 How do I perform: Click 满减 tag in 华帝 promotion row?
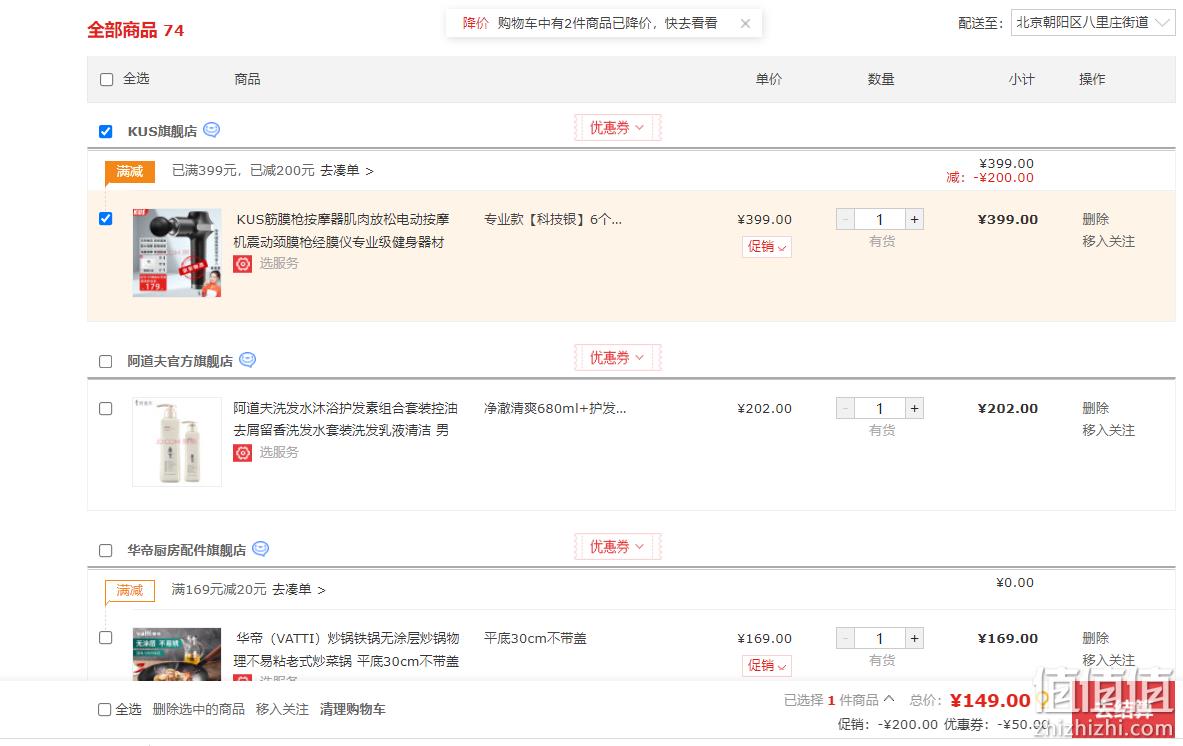[130, 590]
